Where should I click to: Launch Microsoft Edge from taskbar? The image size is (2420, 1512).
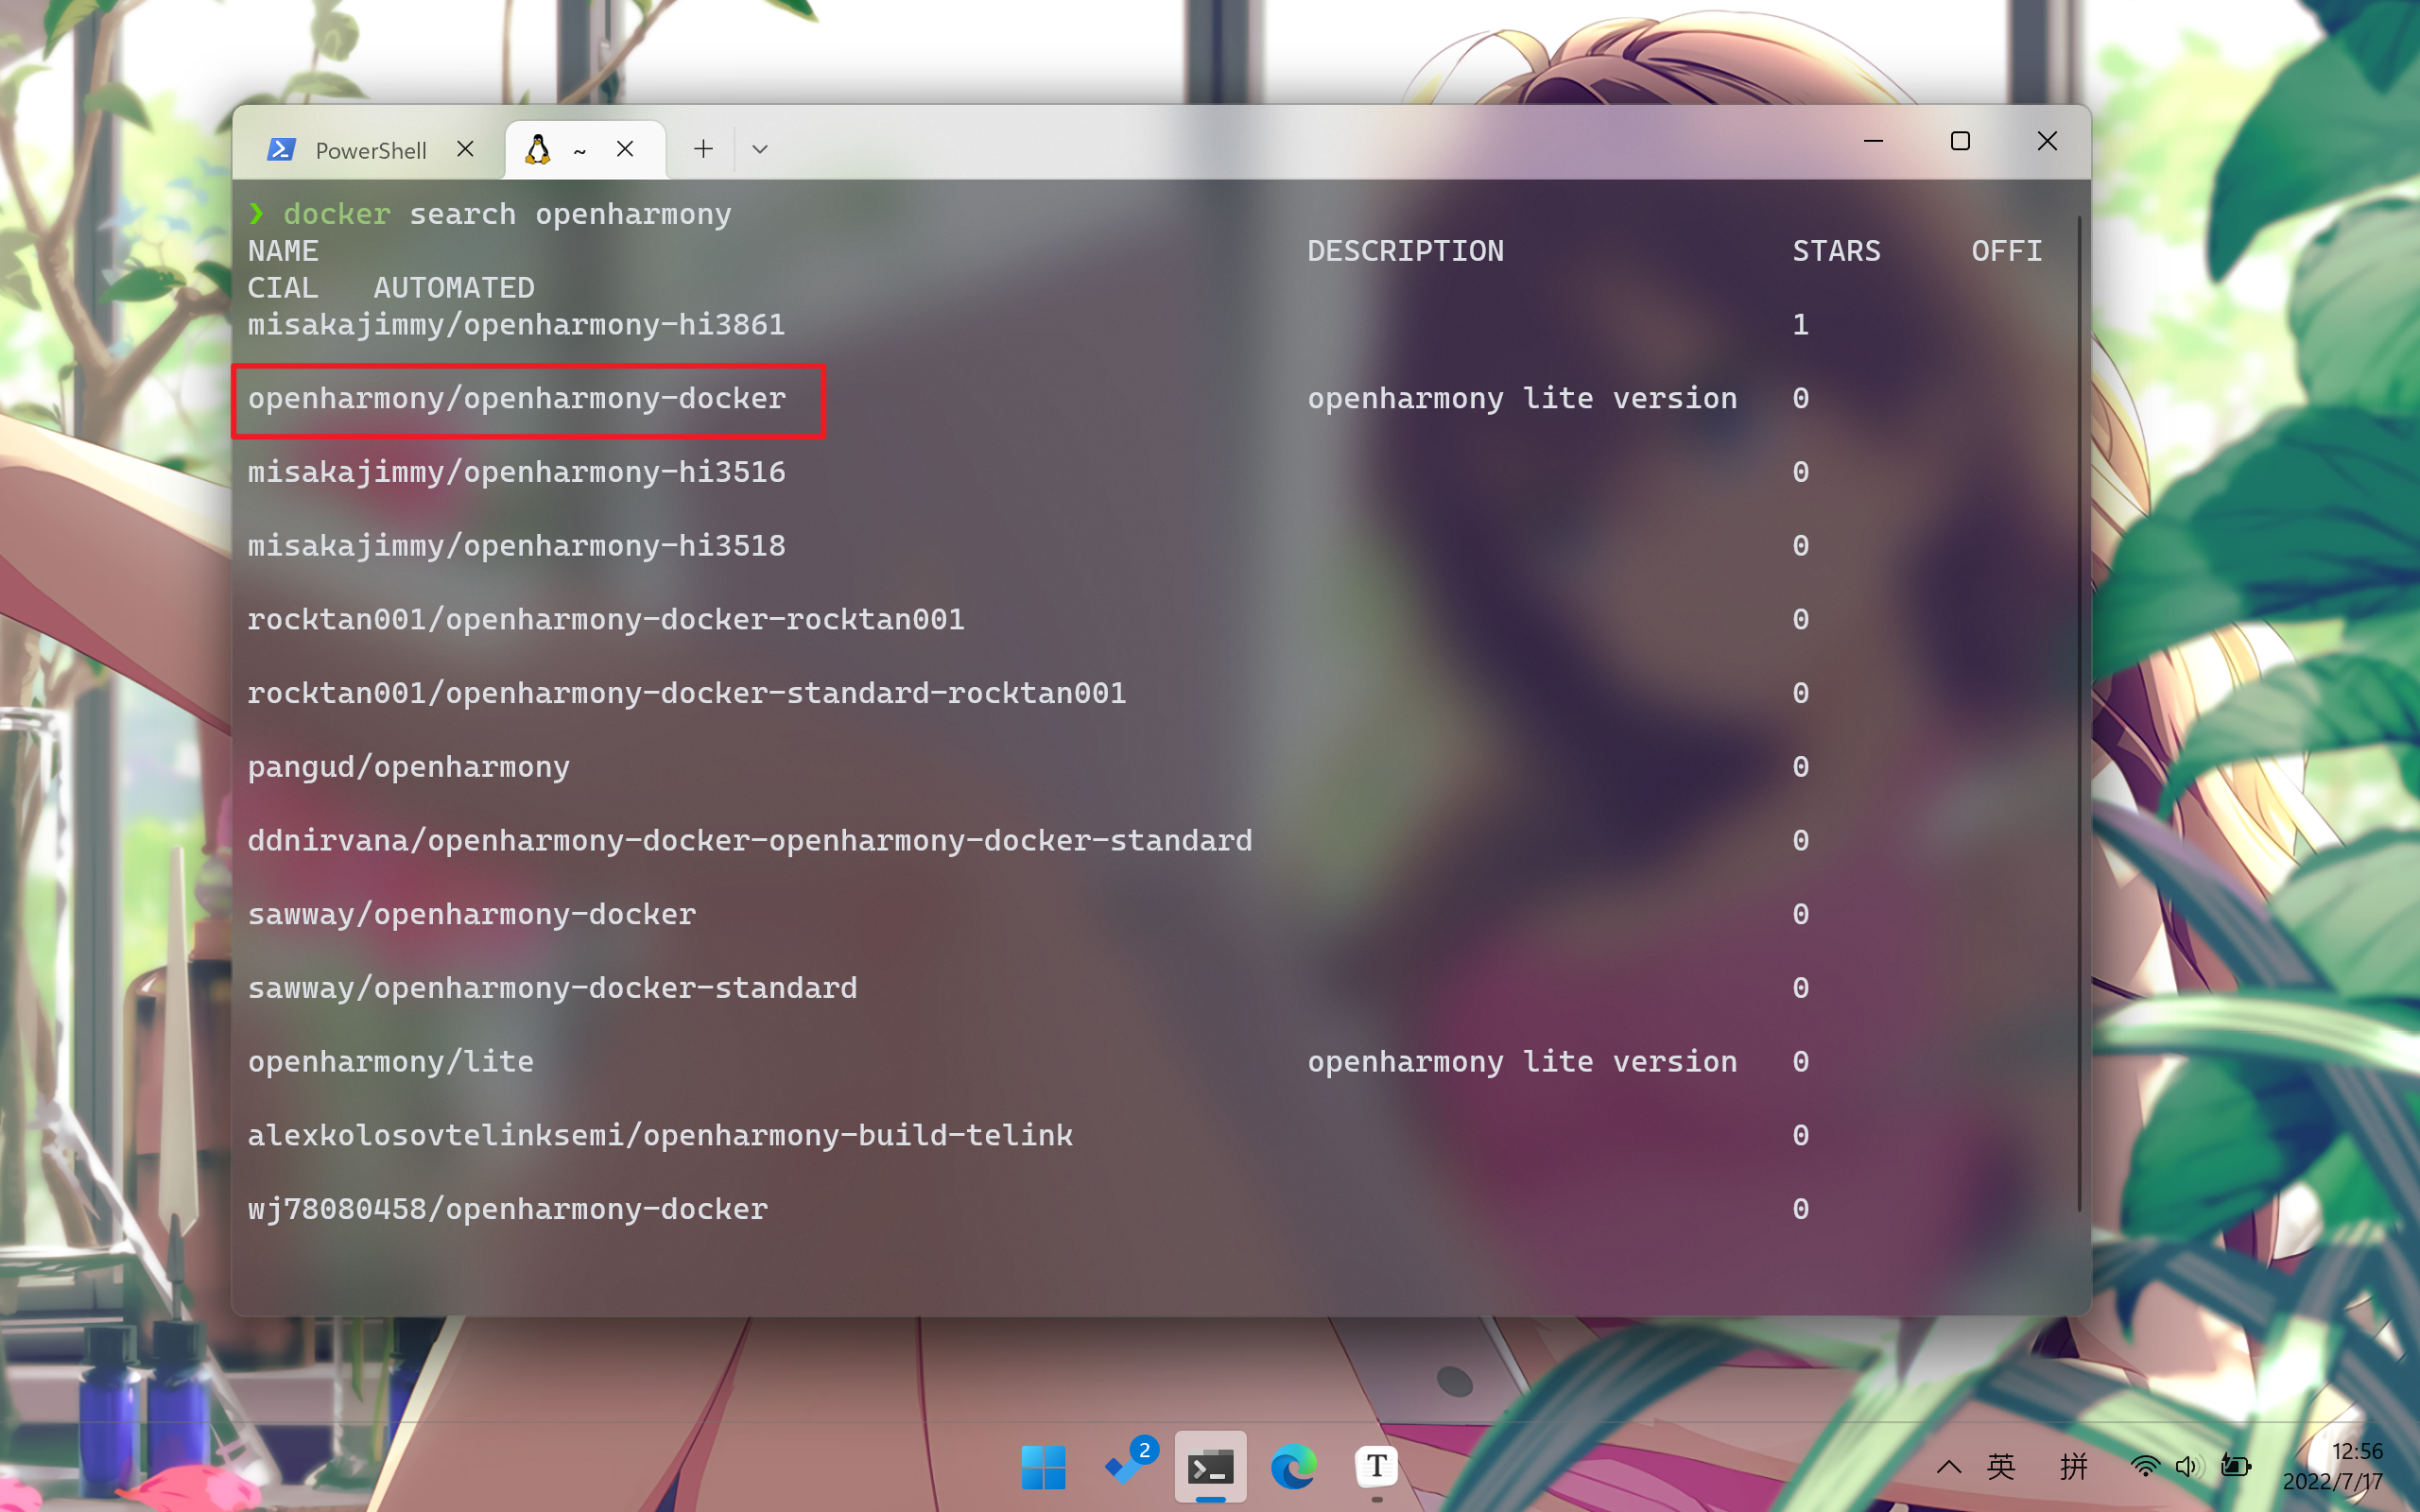coord(1294,1467)
